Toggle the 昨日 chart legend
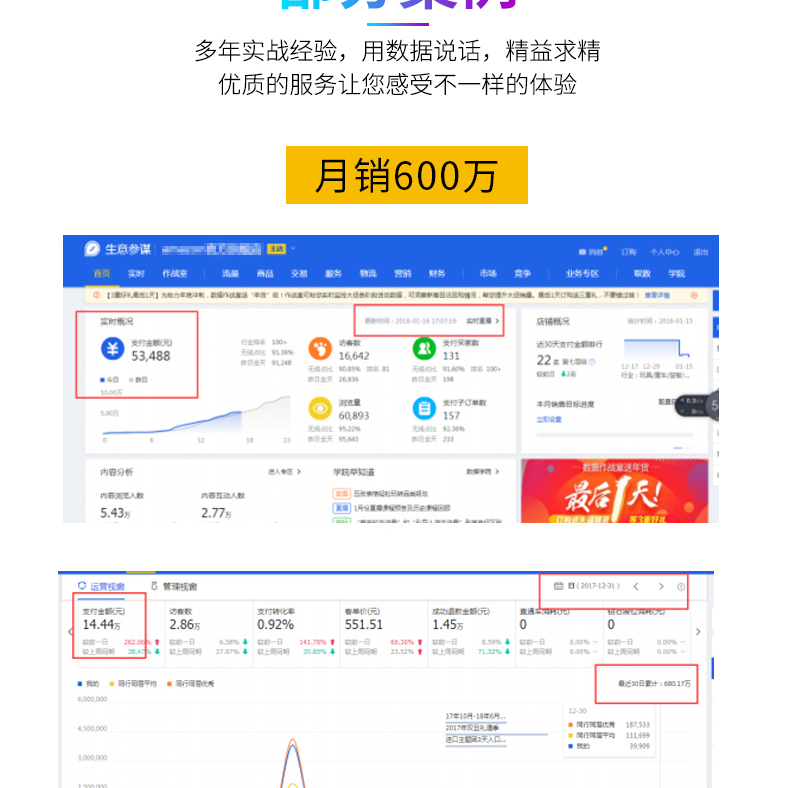The width and height of the screenshot is (790, 788). coord(139,379)
